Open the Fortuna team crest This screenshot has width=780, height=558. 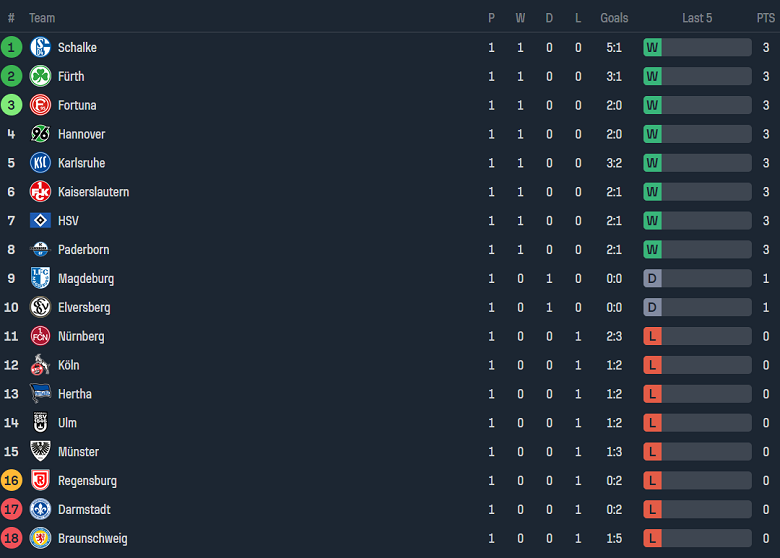pyautogui.click(x=40, y=105)
